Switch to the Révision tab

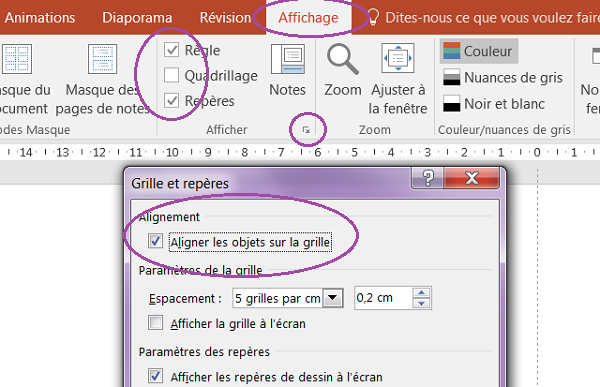pos(225,18)
